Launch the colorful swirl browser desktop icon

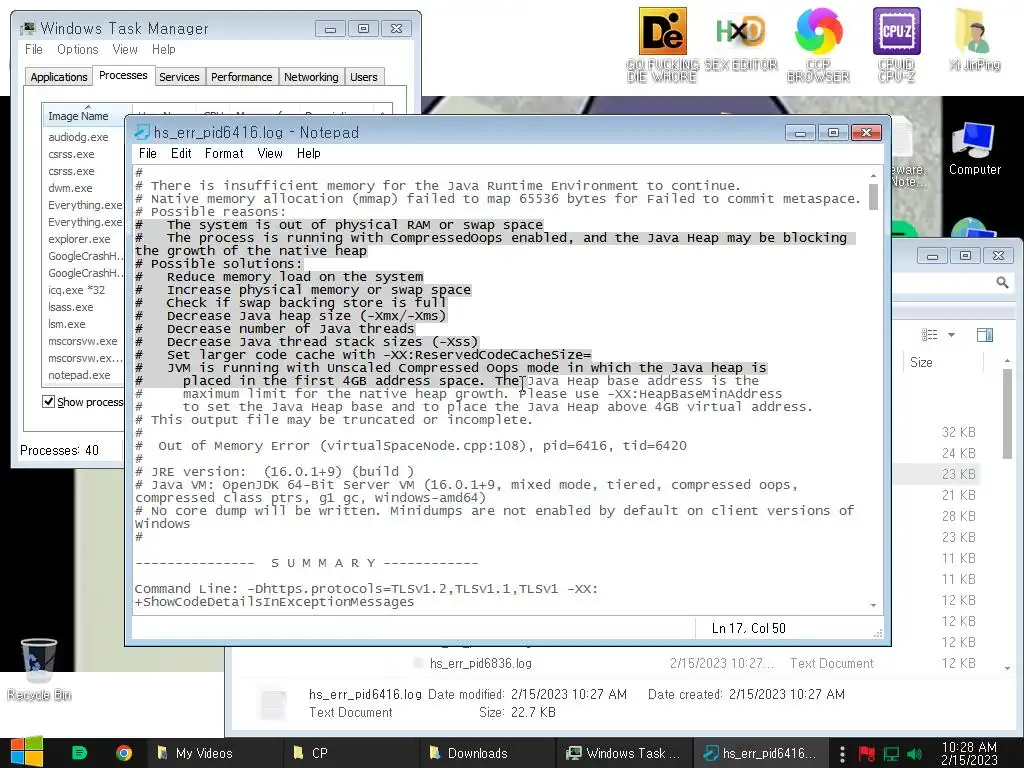click(x=818, y=31)
